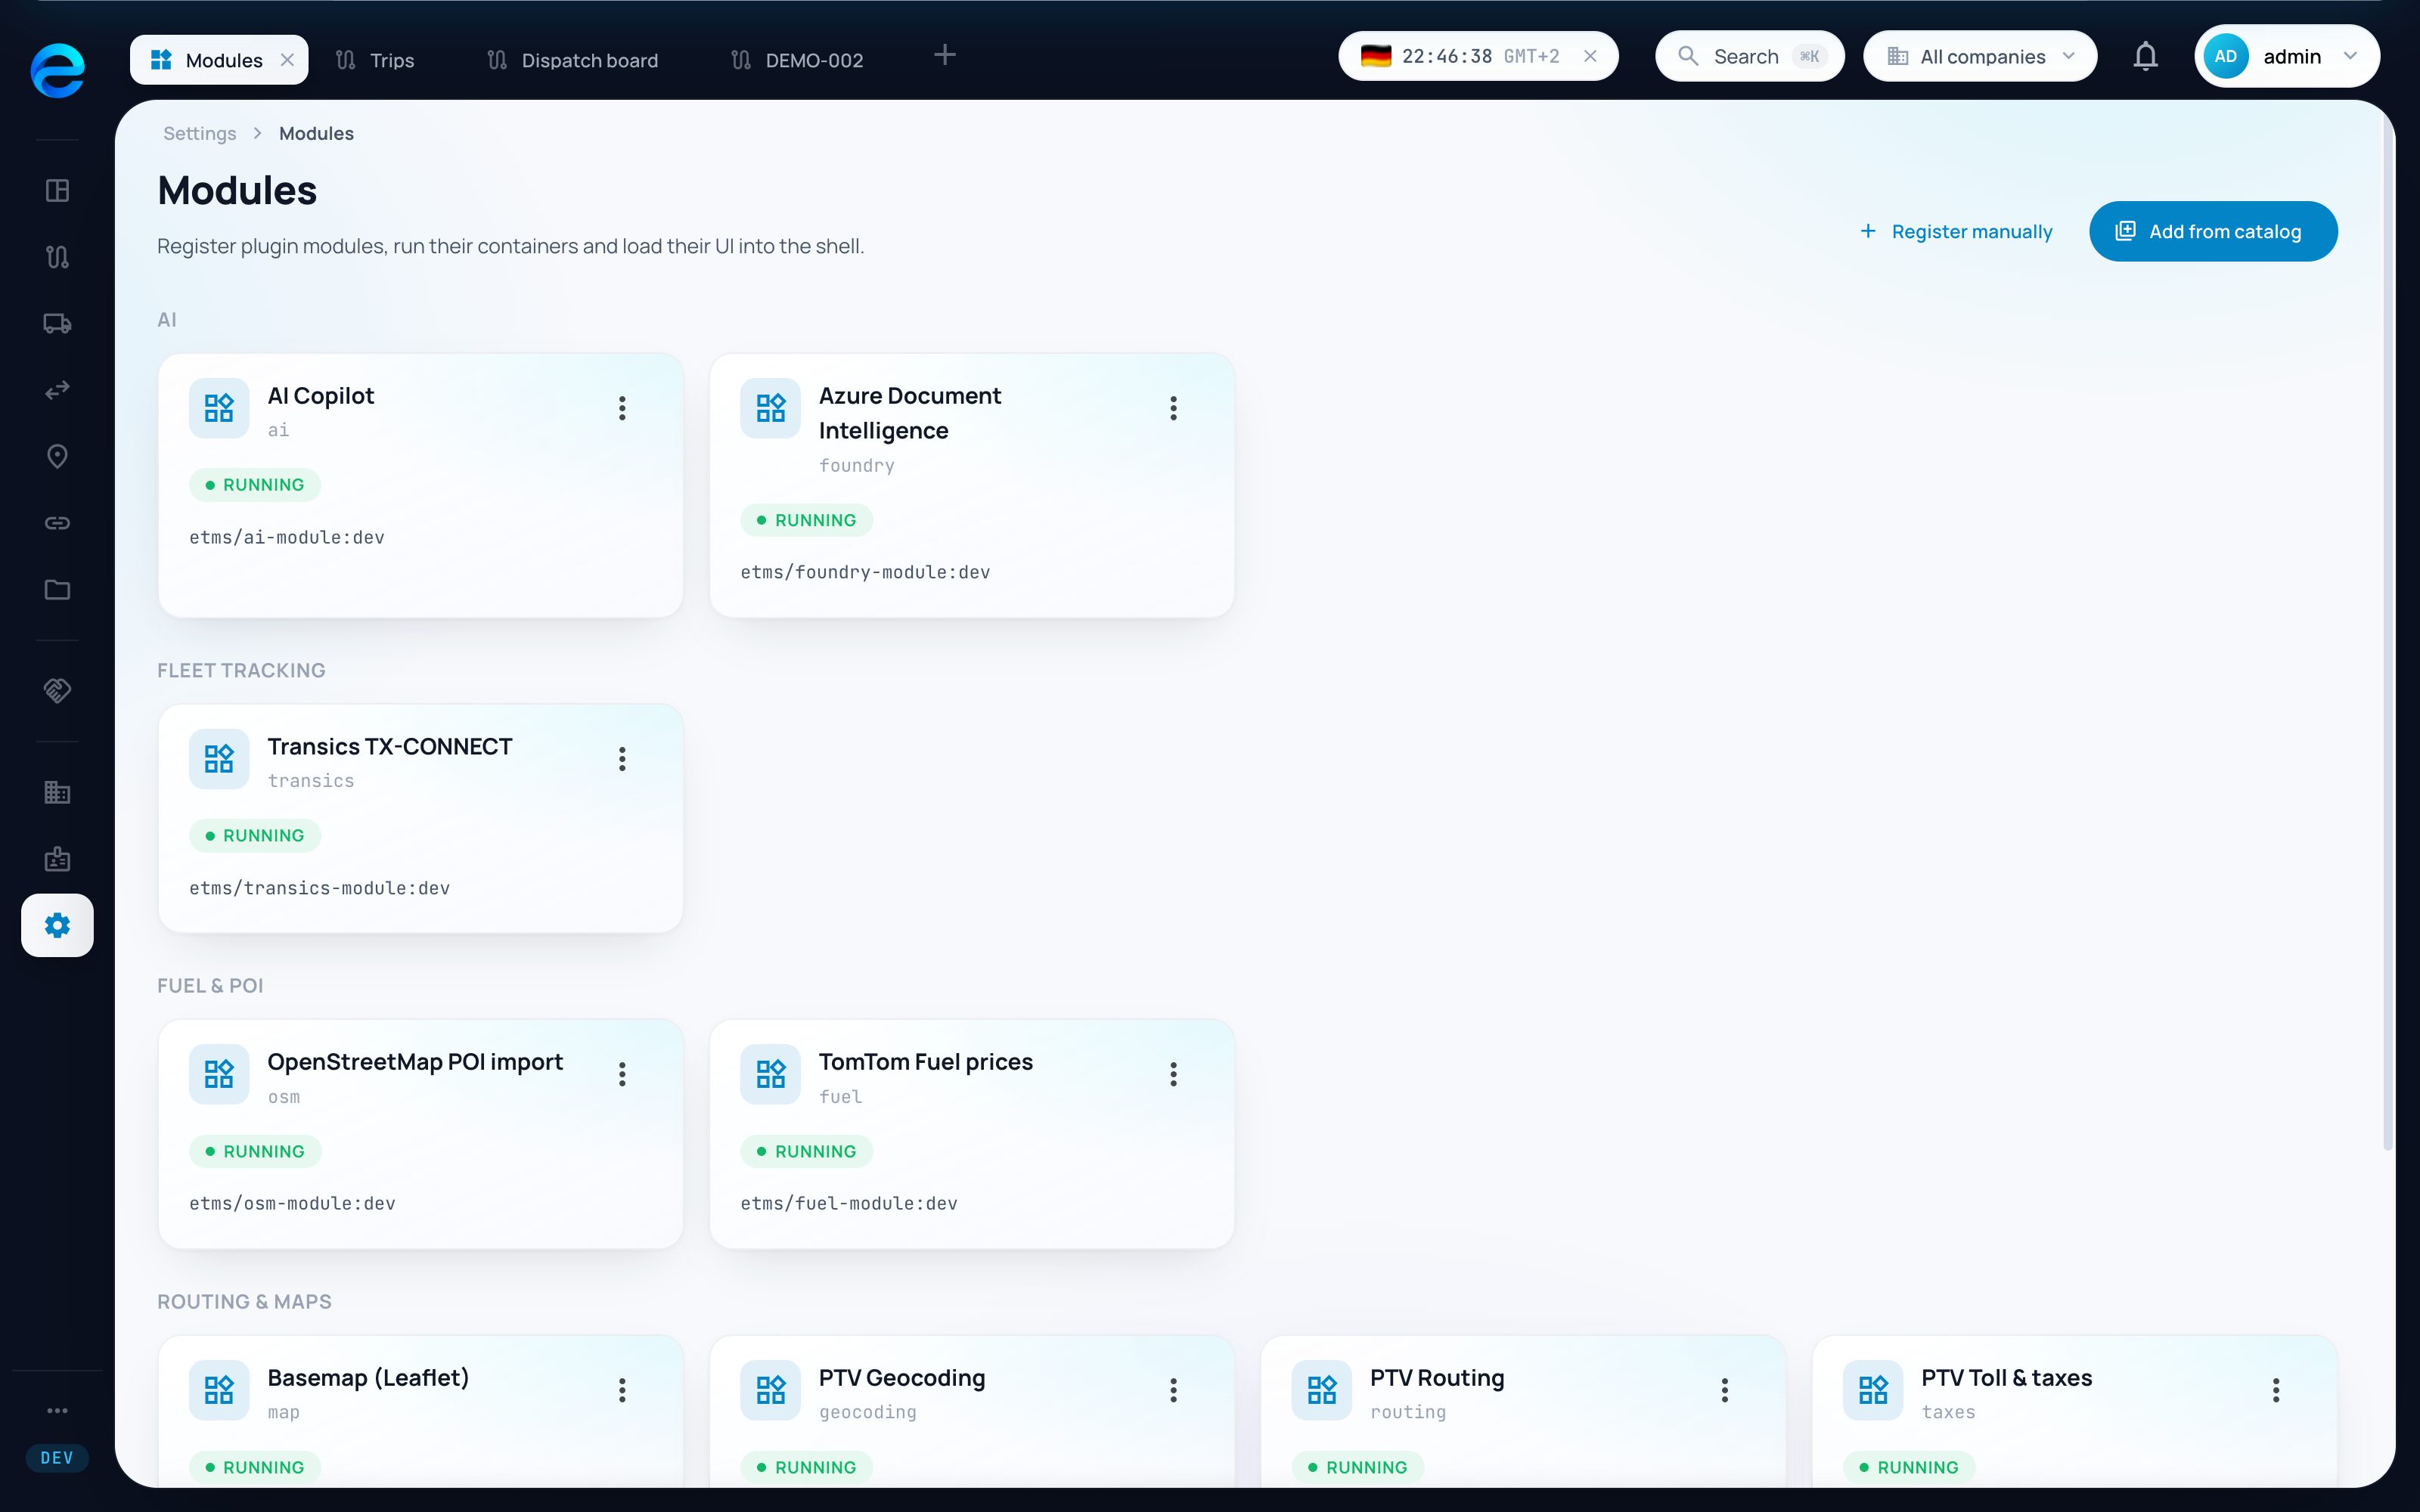
Task: Expand the admin user menu
Action: click(x=2287, y=56)
